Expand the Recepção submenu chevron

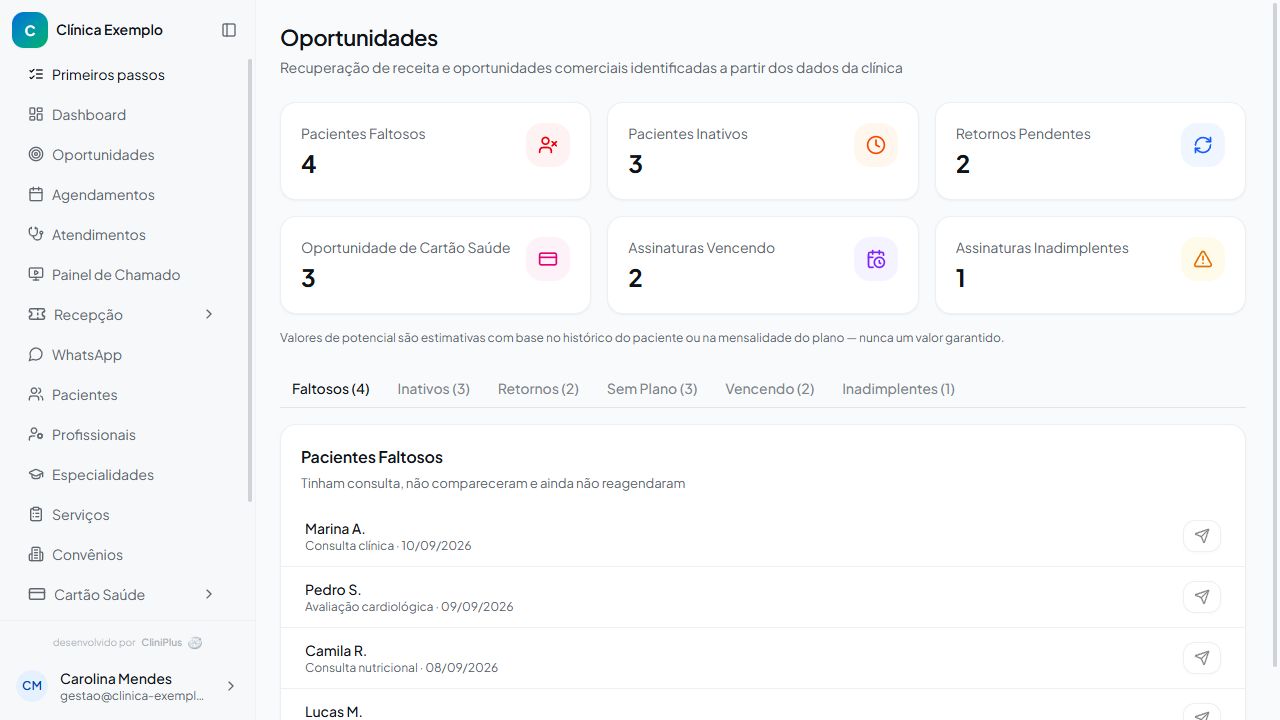pyautogui.click(x=209, y=315)
